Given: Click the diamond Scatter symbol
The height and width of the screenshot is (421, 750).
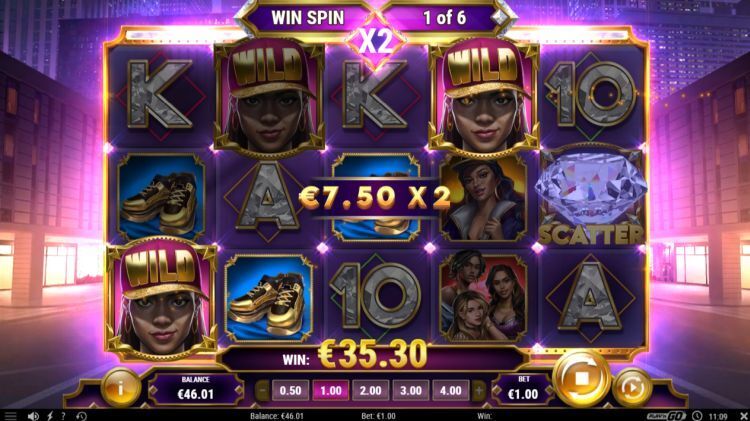Looking at the screenshot, I should (591, 197).
